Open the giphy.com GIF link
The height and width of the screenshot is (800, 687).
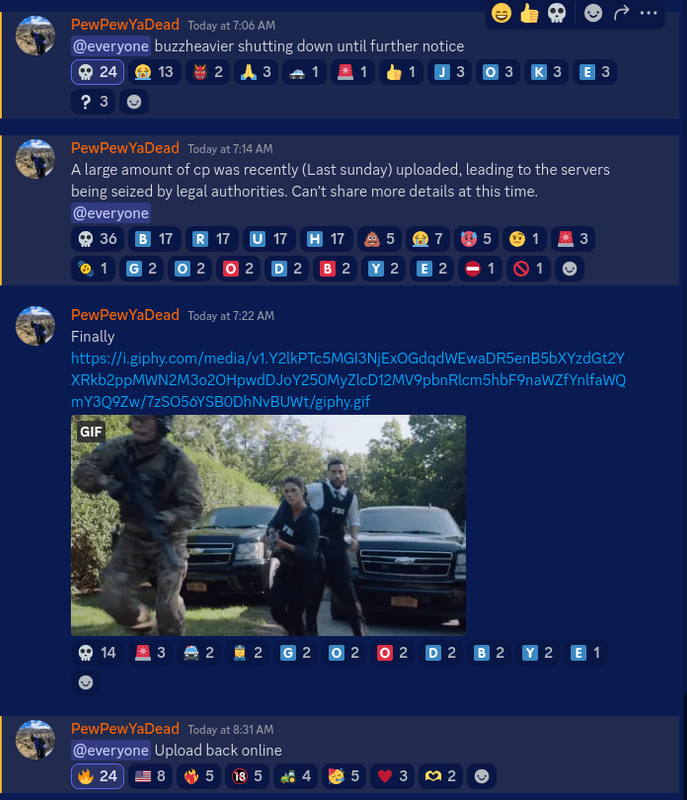pyautogui.click(x=348, y=380)
